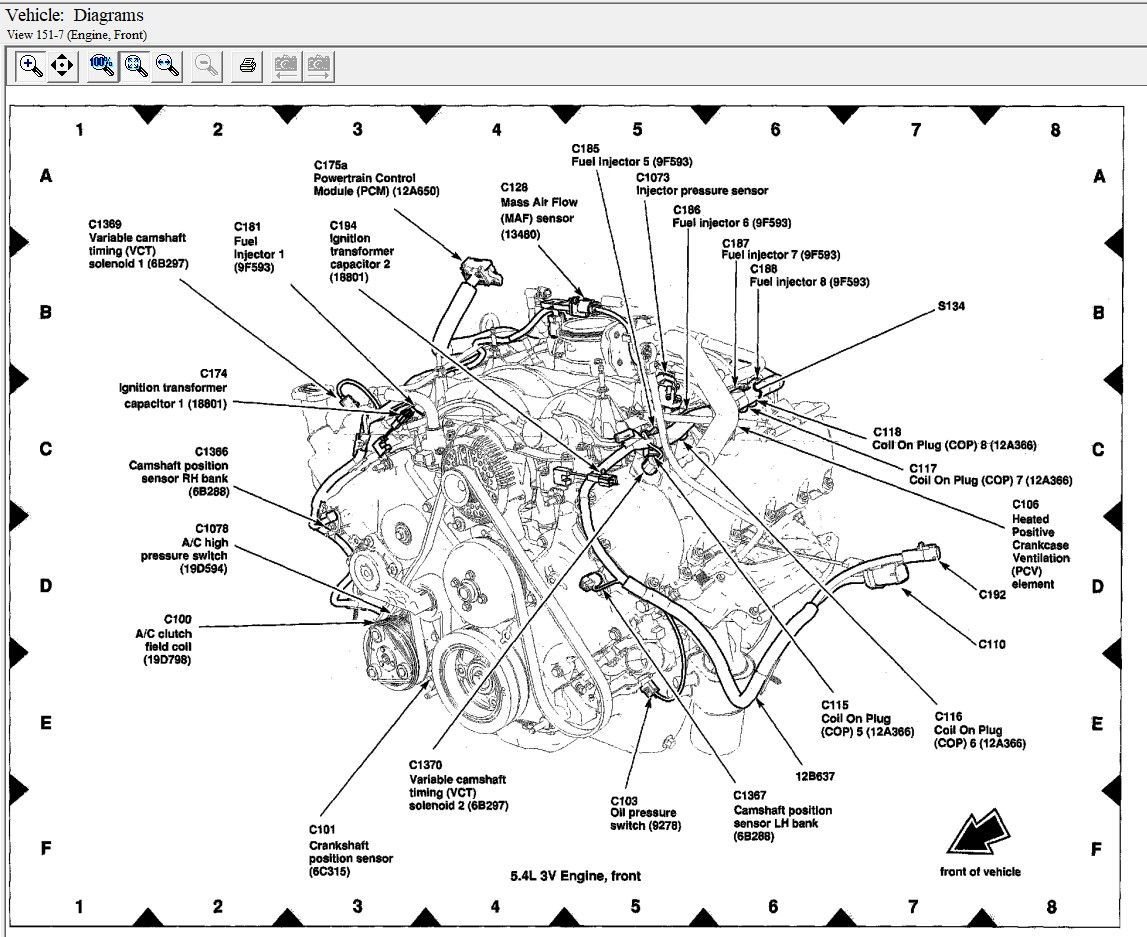Click the C1073 Injector pressure sensor label
1147x937 pixels.
point(702,184)
